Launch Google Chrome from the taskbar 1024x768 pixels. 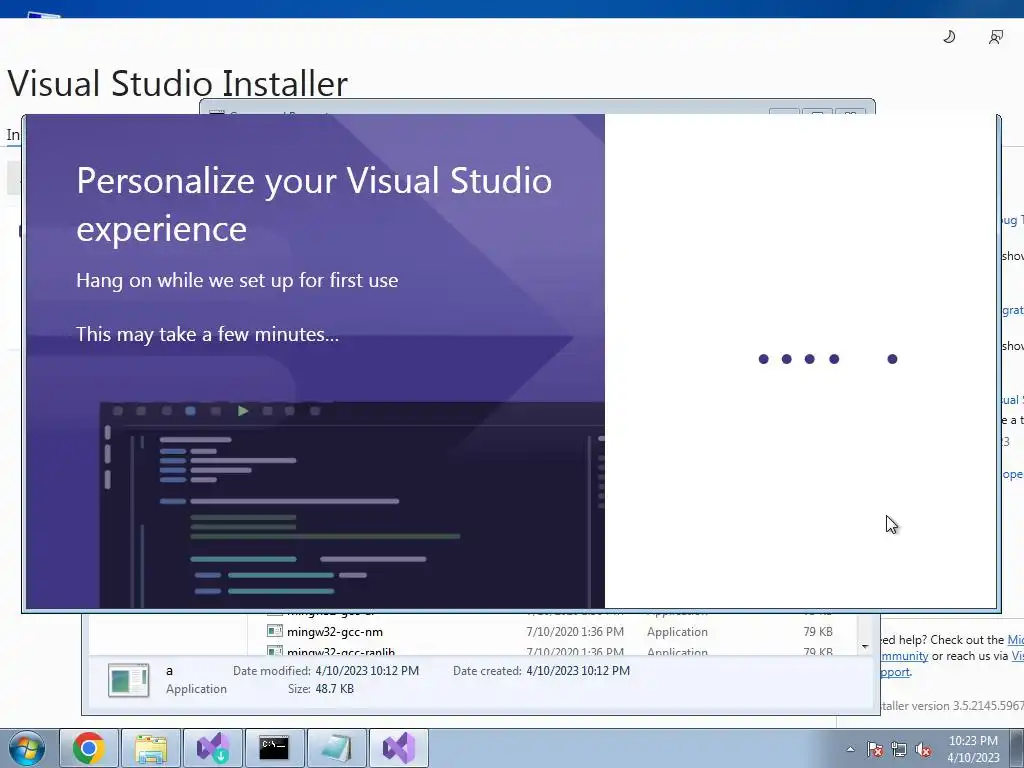coord(89,748)
